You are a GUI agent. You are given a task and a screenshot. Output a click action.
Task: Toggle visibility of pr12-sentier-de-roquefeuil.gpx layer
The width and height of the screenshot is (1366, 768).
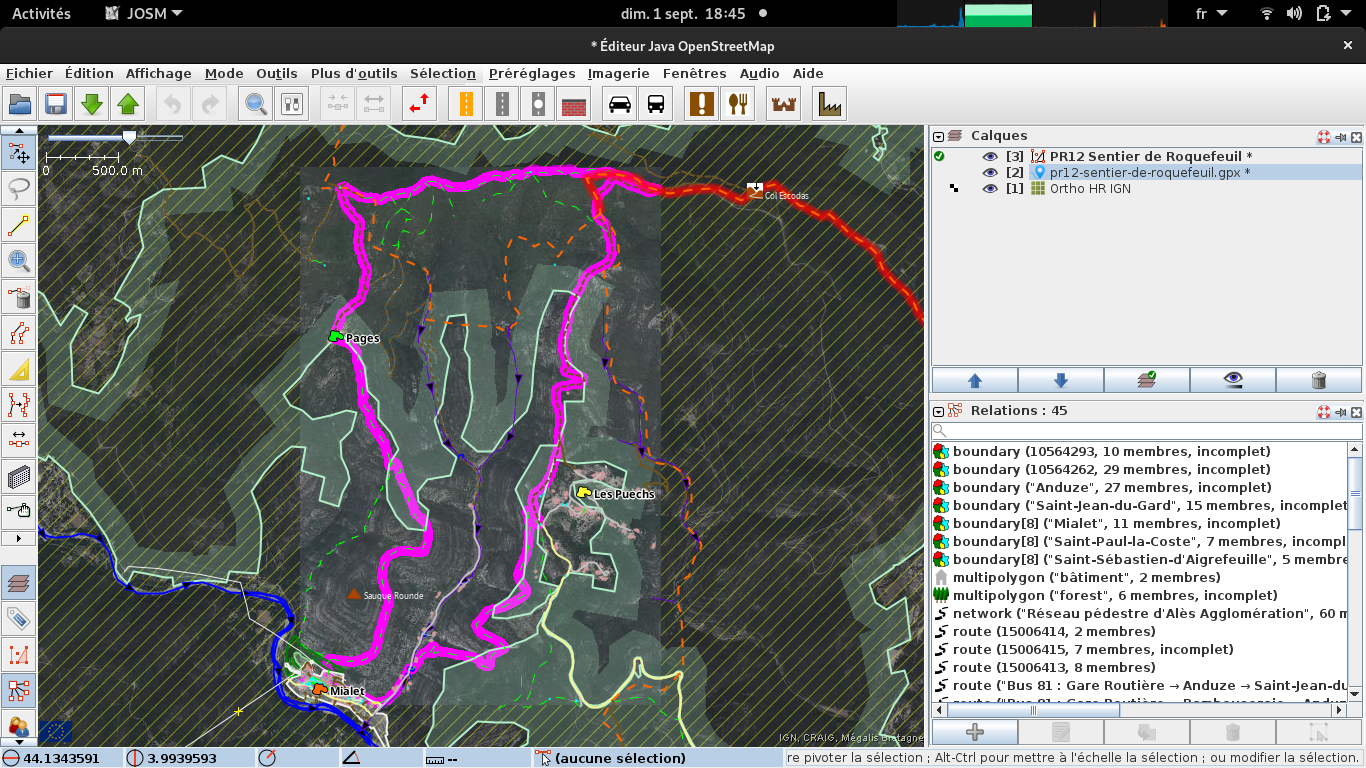[990, 172]
